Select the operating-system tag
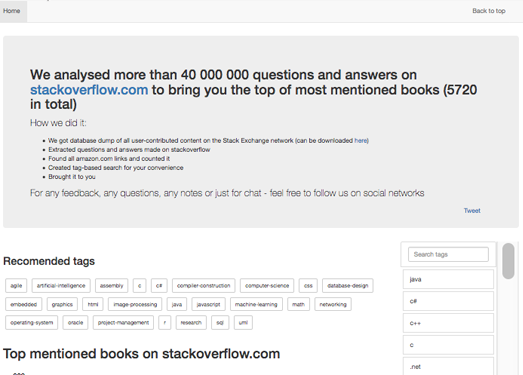Image resolution: width=523 pixels, height=375 pixels. (x=32, y=323)
